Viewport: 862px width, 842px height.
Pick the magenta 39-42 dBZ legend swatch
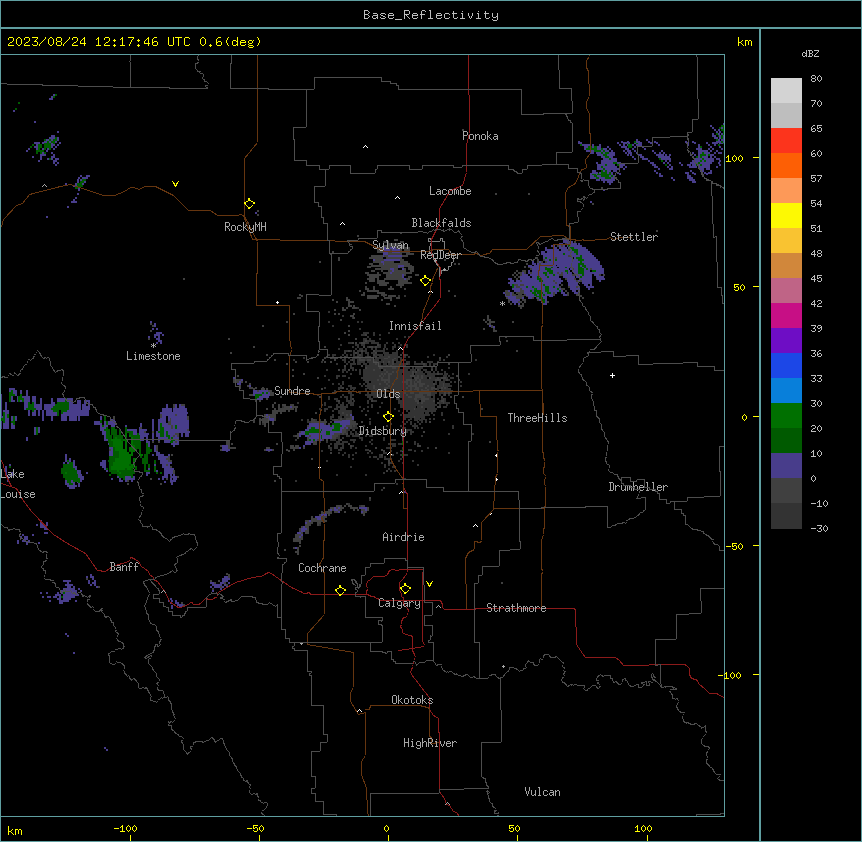(786, 315)
